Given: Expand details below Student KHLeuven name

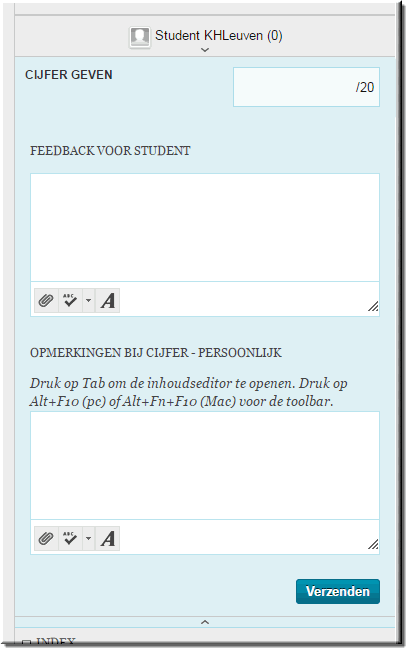Looking at the screenshot, I should (205, 50).
